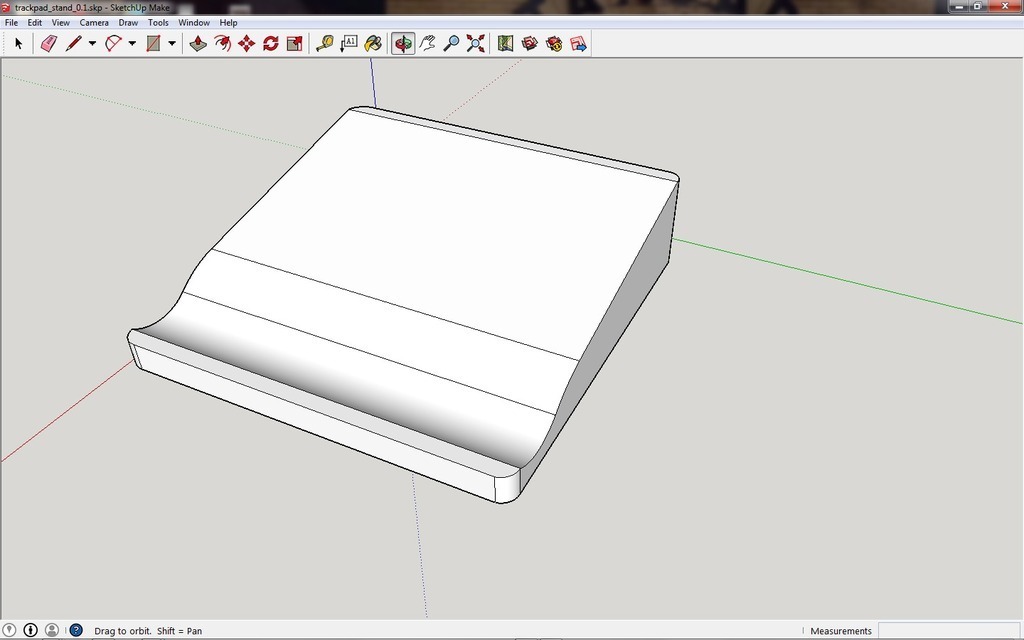The width and height of the screenshot is (1024, 640).
Task: Click Zoom Extents to fit the model
Action: tap(473, 42)
